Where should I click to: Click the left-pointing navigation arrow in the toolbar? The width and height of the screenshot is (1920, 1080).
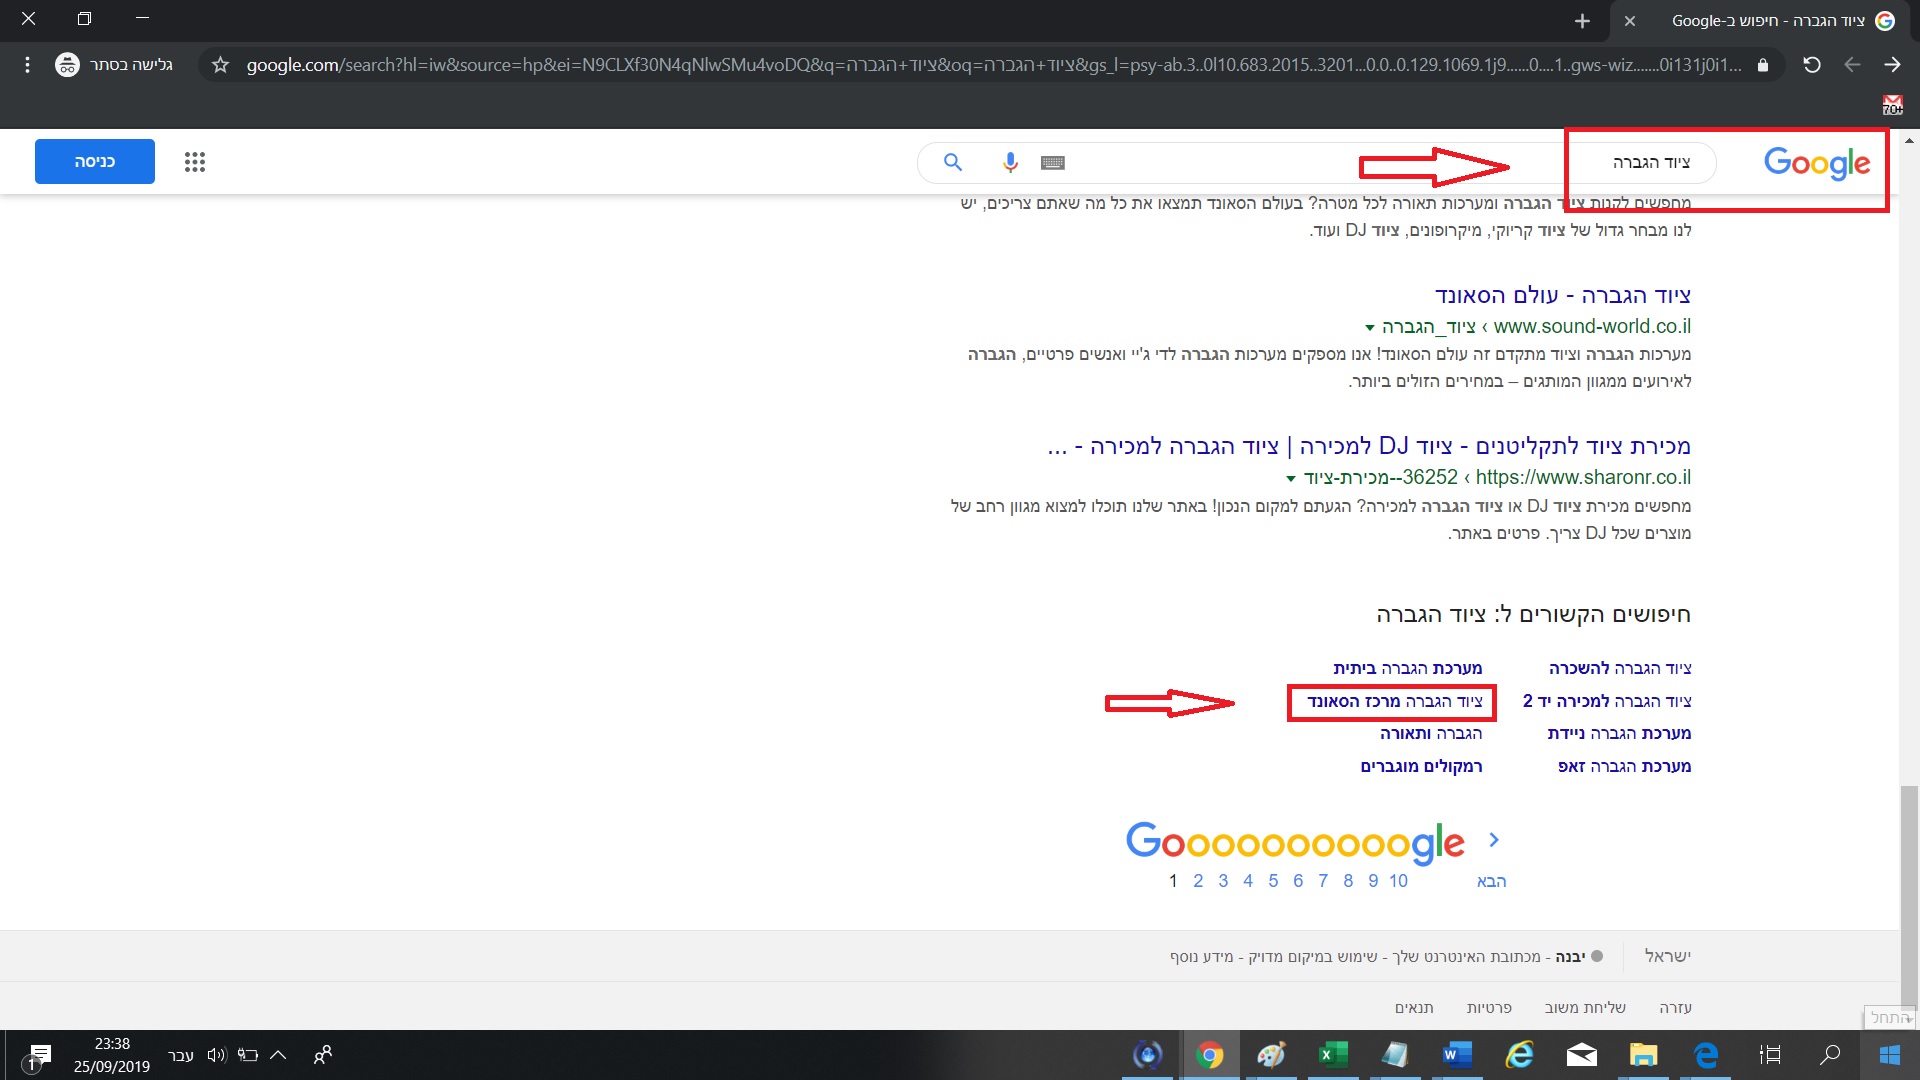(1852, 65)
